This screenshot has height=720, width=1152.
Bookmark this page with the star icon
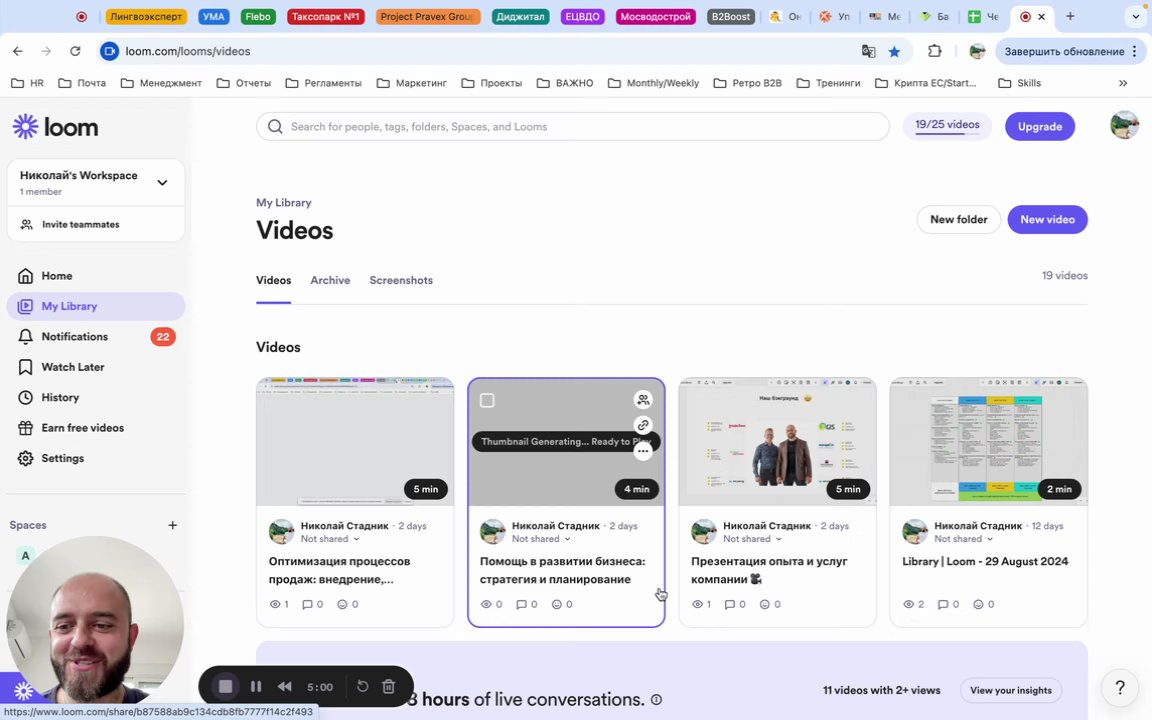(894, 51)
